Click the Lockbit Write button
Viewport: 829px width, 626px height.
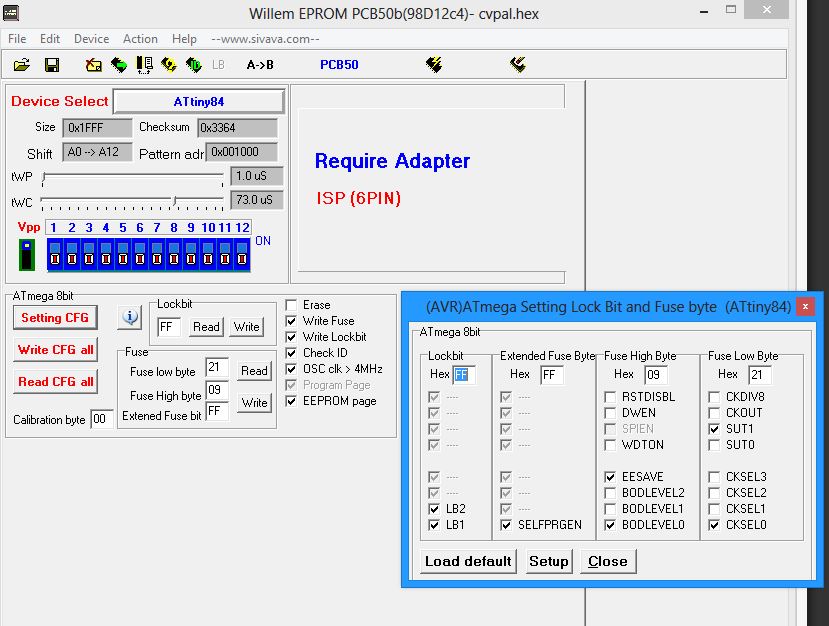point(247,327)
